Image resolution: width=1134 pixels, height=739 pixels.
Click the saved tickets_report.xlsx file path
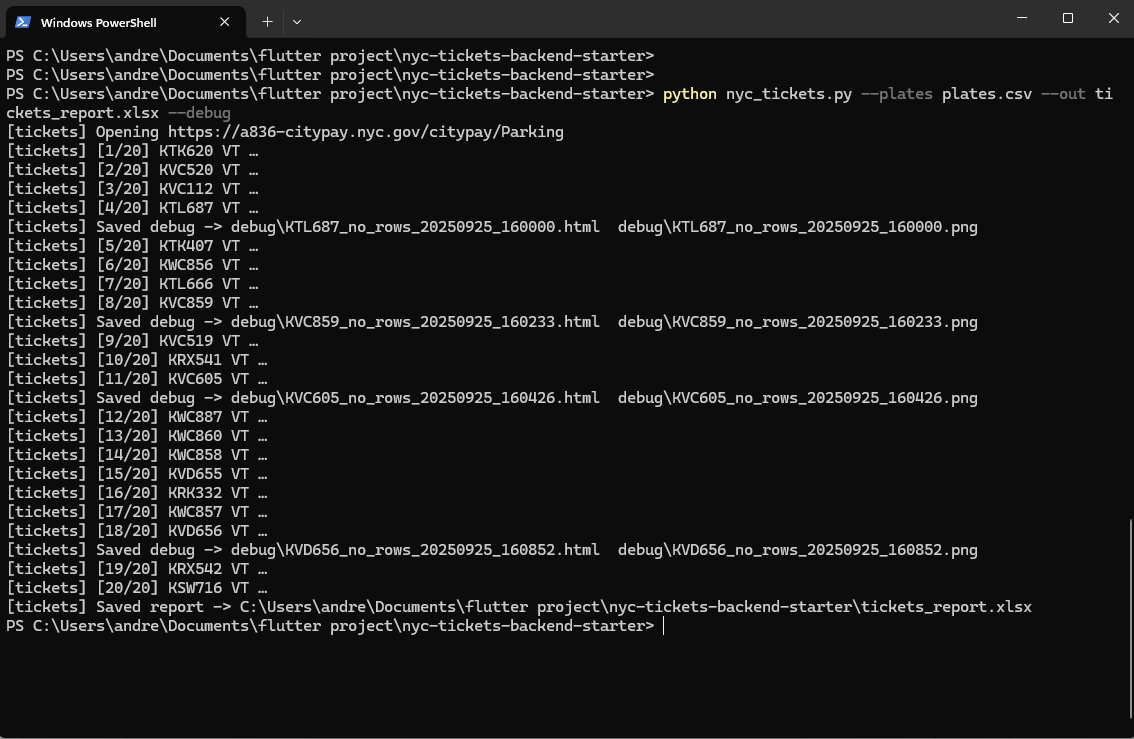(x=635, y=607)
